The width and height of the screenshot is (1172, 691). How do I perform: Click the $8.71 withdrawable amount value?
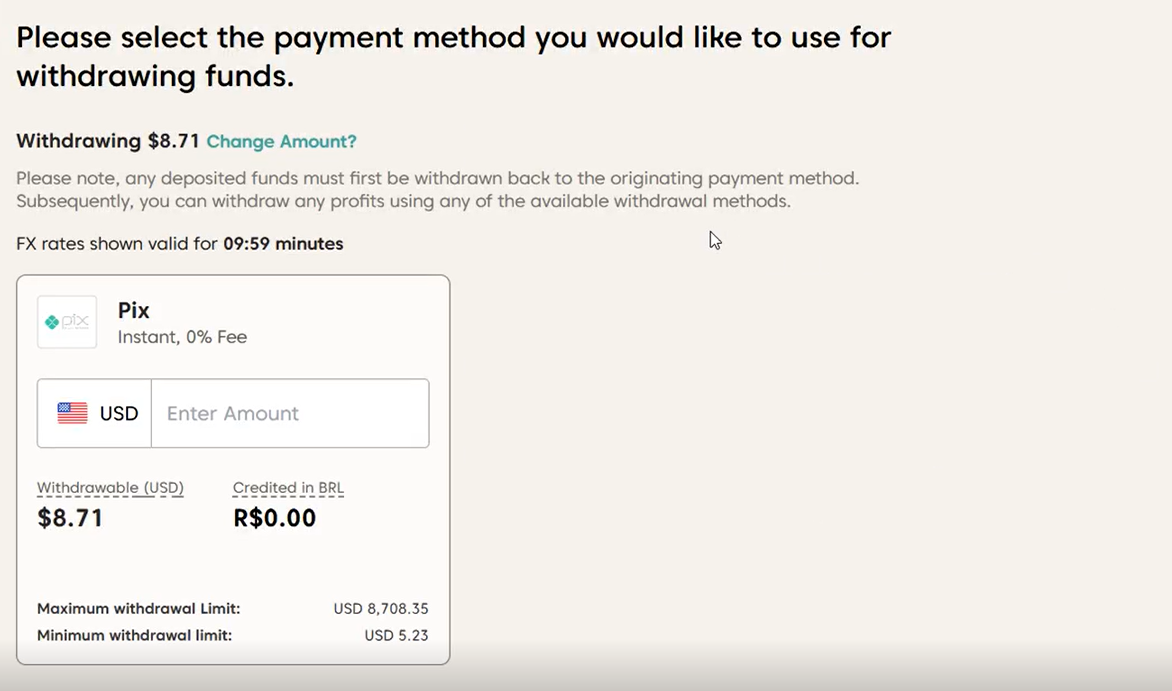coord(70,518)
